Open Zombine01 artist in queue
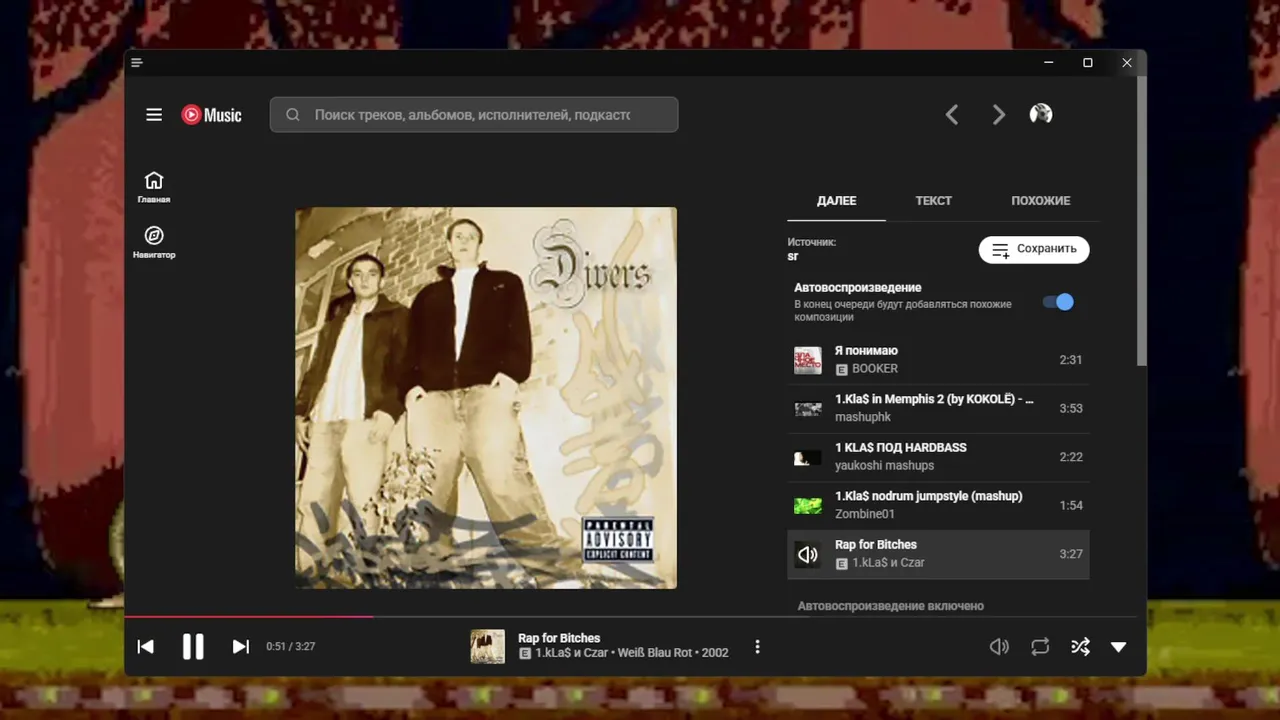The height and width of the screenshot is (720, 1280). 865,514
